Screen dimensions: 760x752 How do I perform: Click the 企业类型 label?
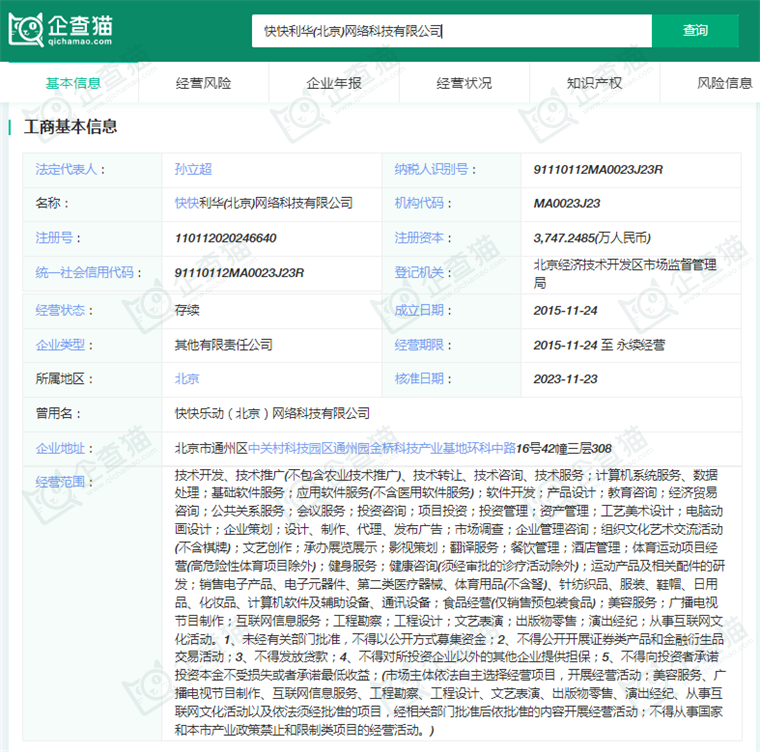pyautogui.click(x=60, y=345)
